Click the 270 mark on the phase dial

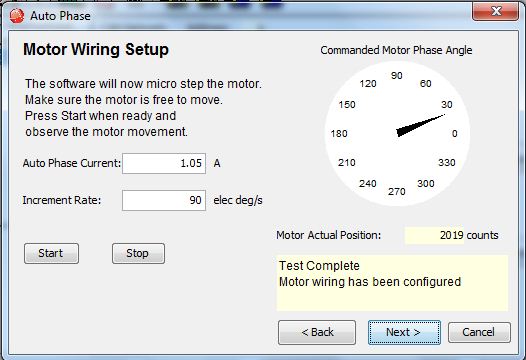point(397,192)
